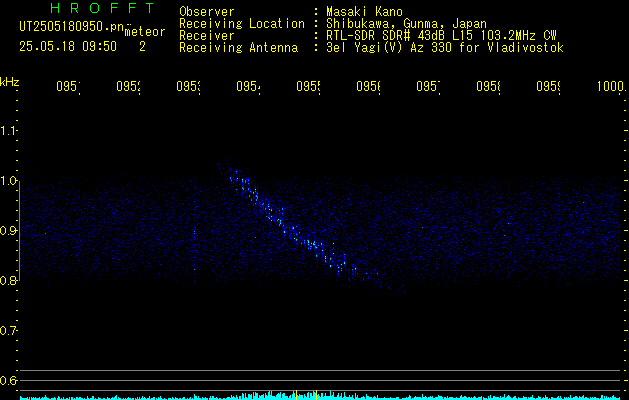Click the 0959 time axis marker

(548, 87)
